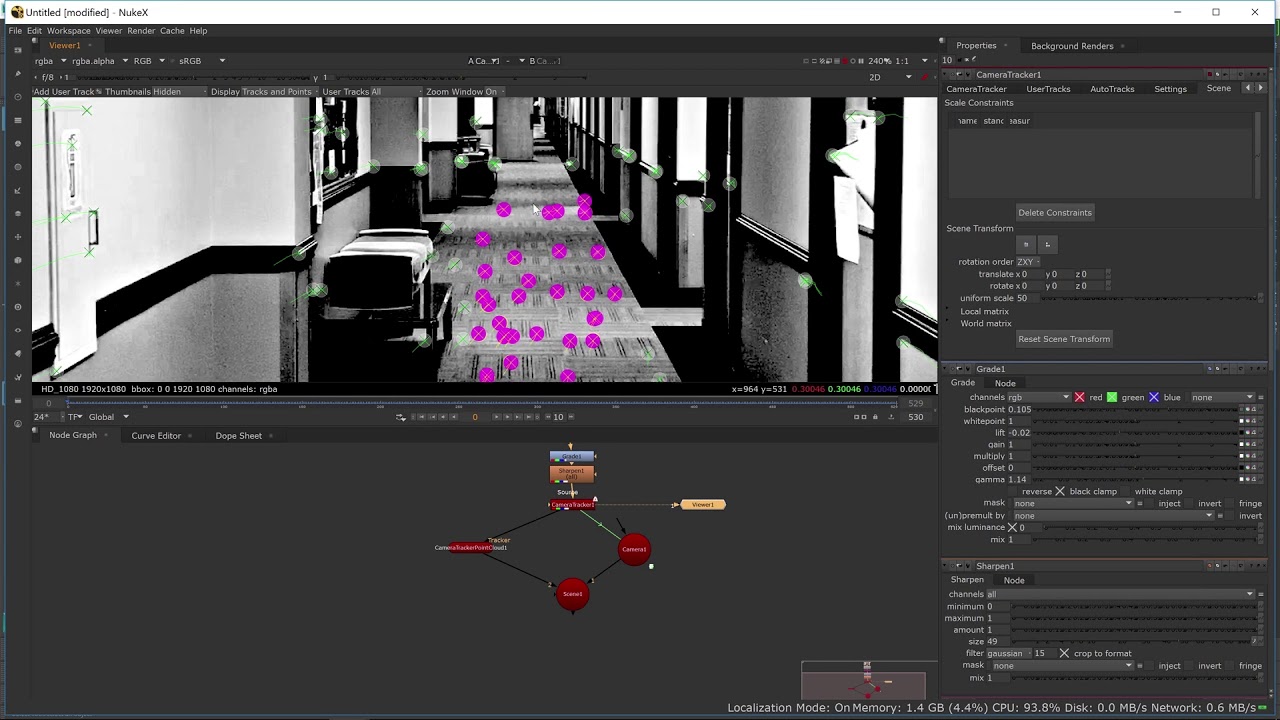The width and height of the screenshot is (1280, 720).
Task: Select the CameraTracker1 node
Action: 572,505
